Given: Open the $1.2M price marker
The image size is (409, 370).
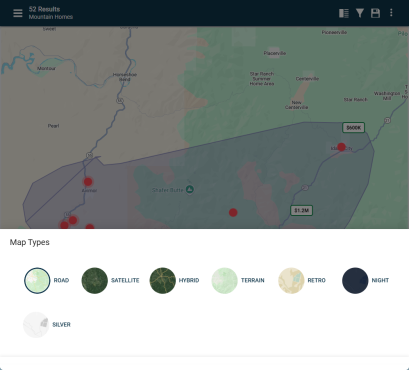Looking at the screenshot, I should 301,210.
